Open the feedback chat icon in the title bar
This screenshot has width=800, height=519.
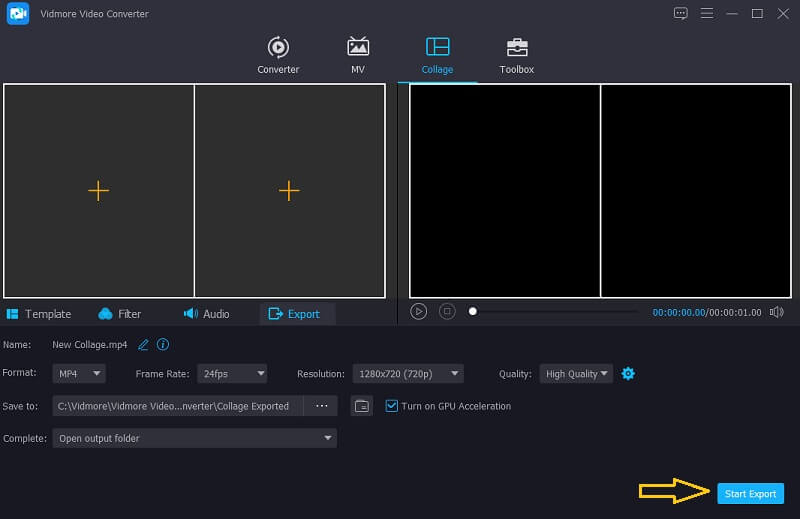point(681,13)
